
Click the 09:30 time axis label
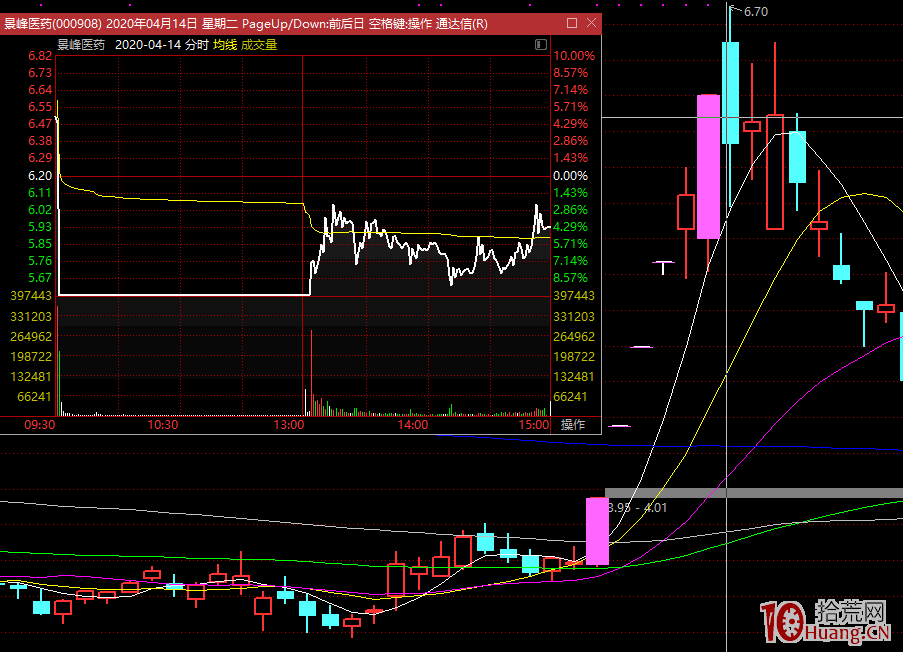coord(40,425)
